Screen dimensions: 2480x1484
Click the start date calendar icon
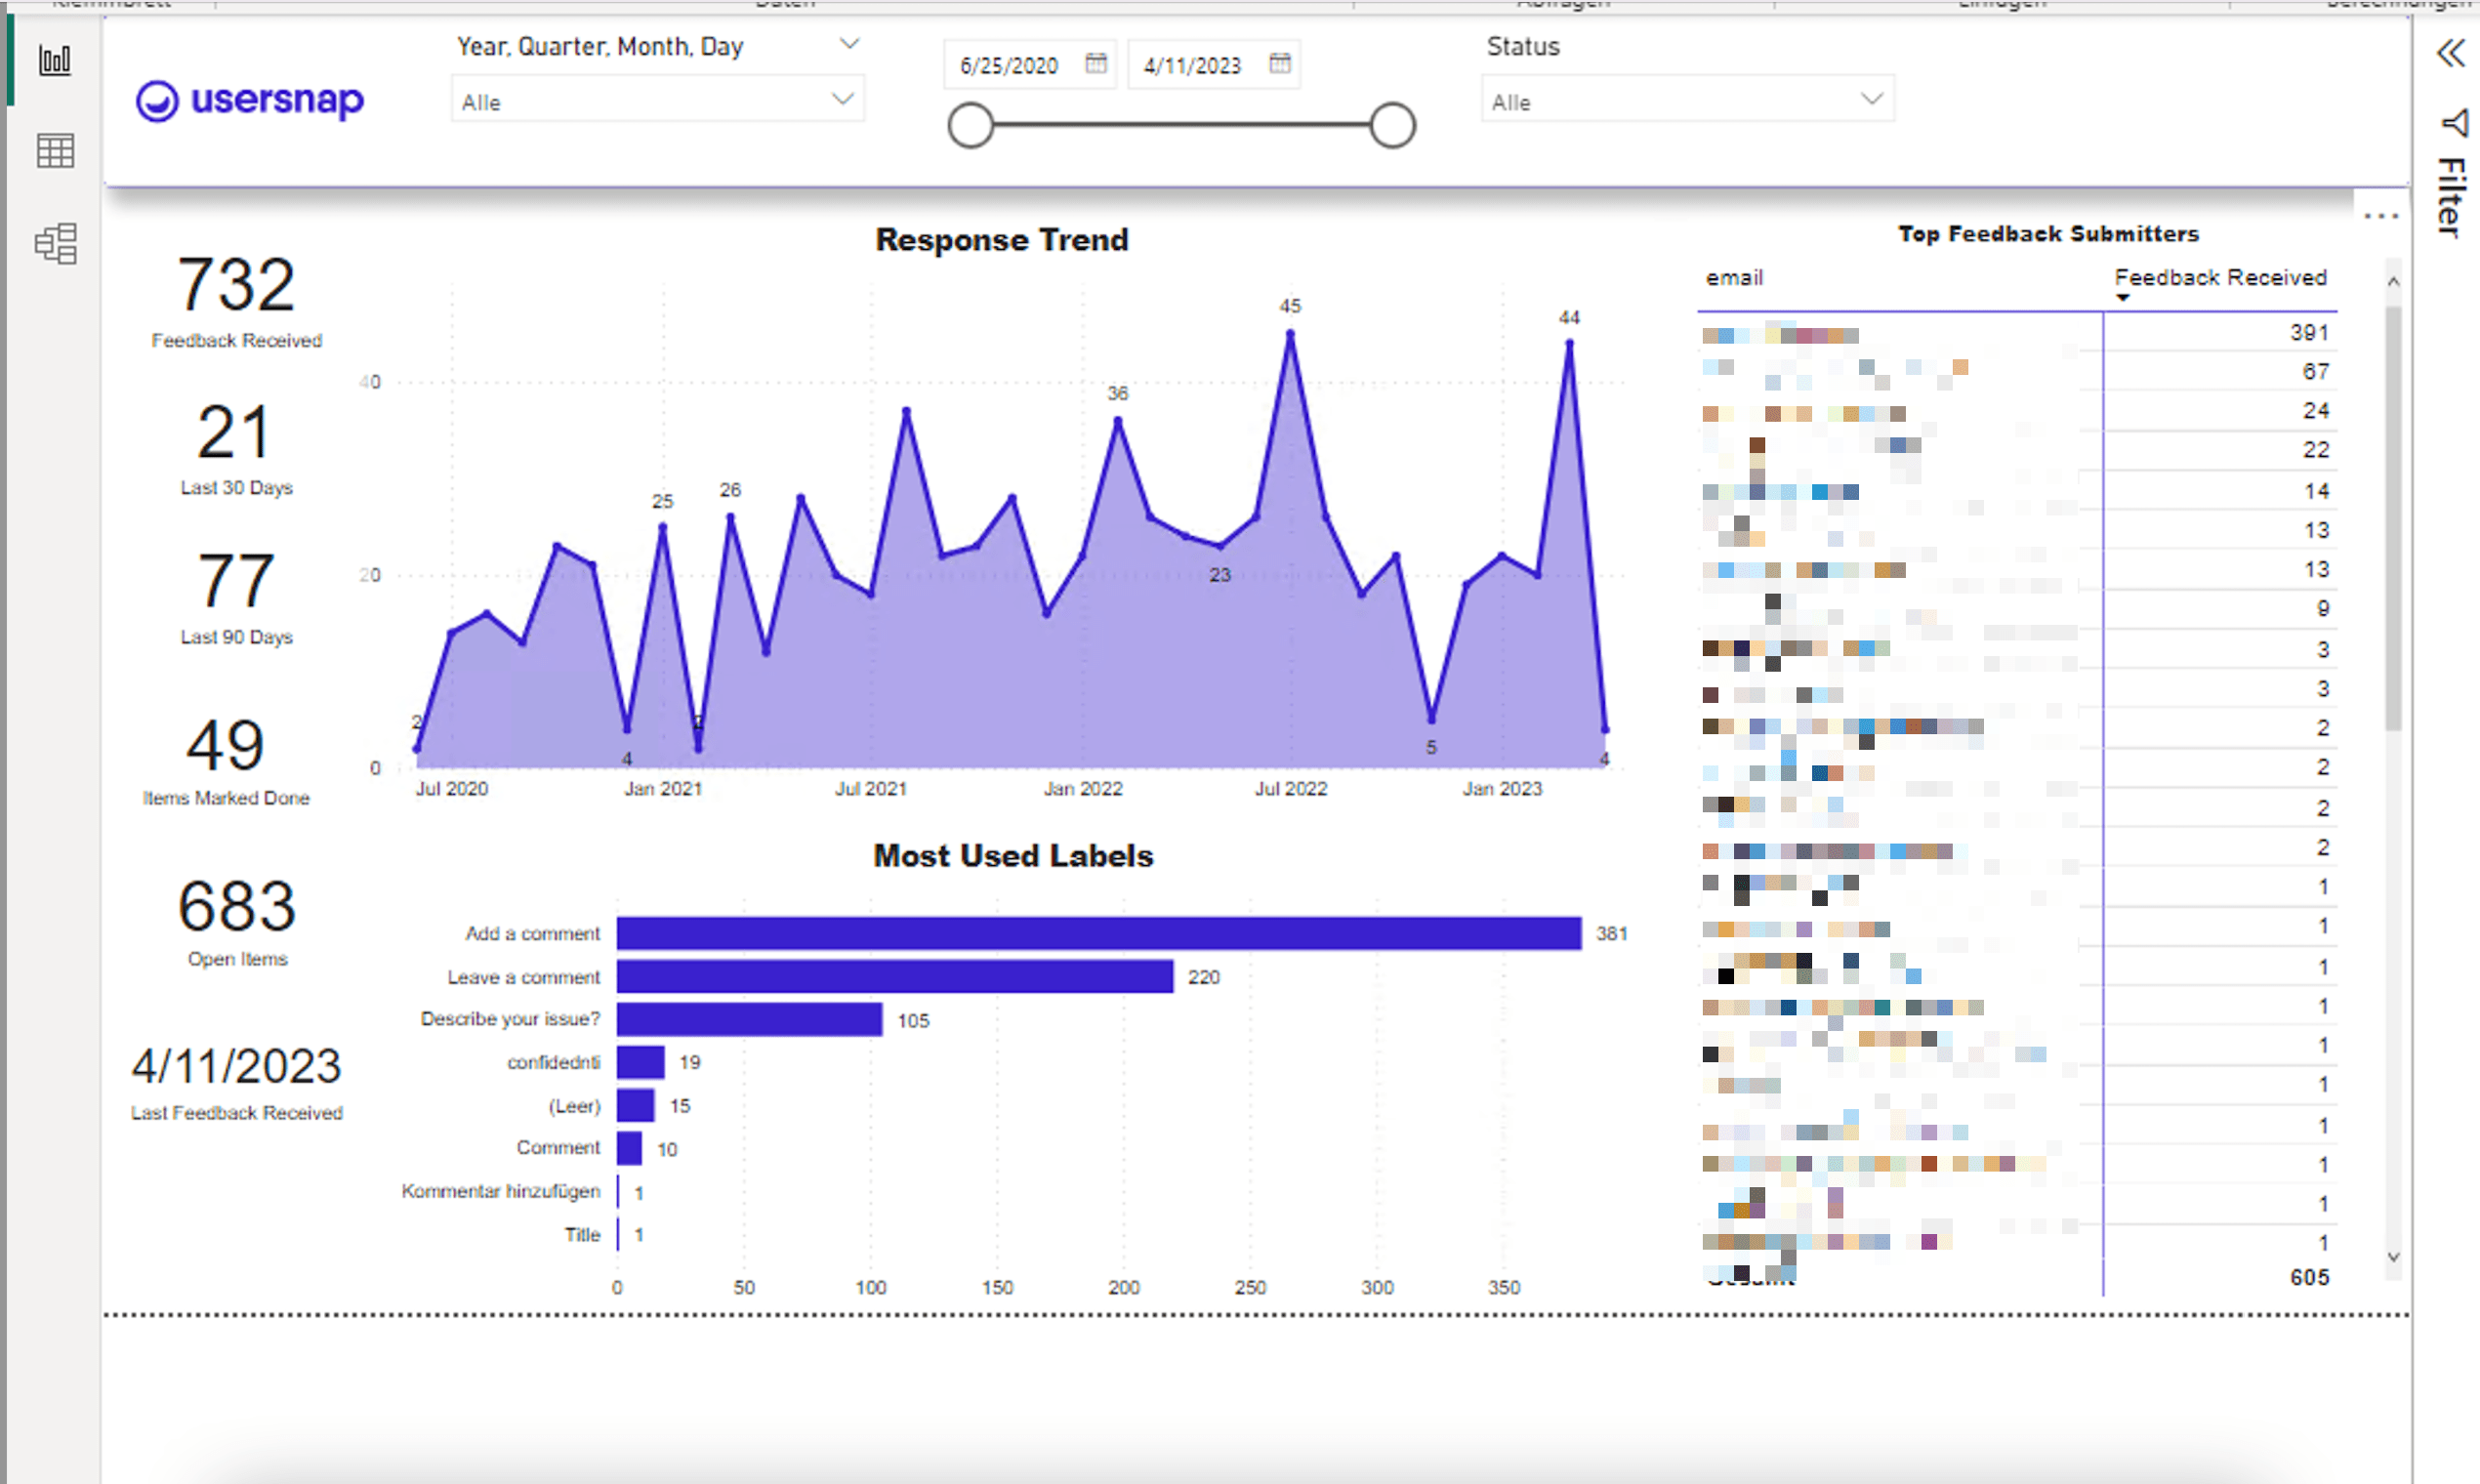click(x=1096, y=64)
